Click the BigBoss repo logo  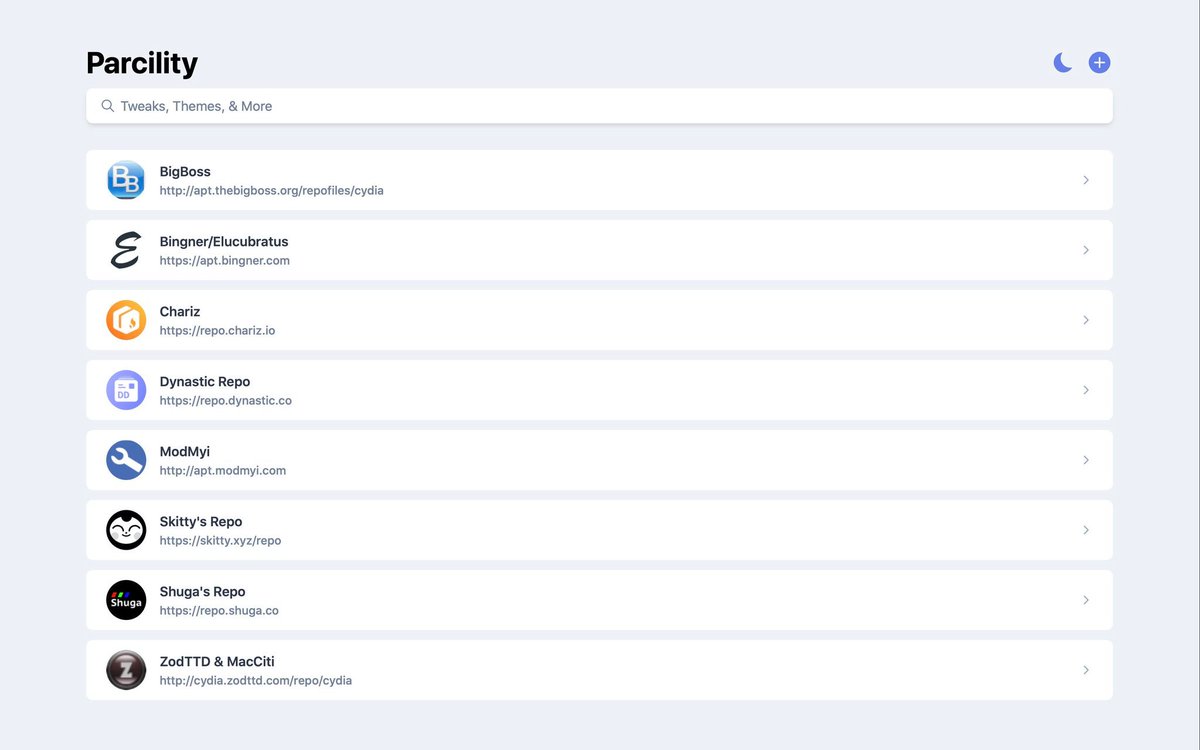(126, 180)
